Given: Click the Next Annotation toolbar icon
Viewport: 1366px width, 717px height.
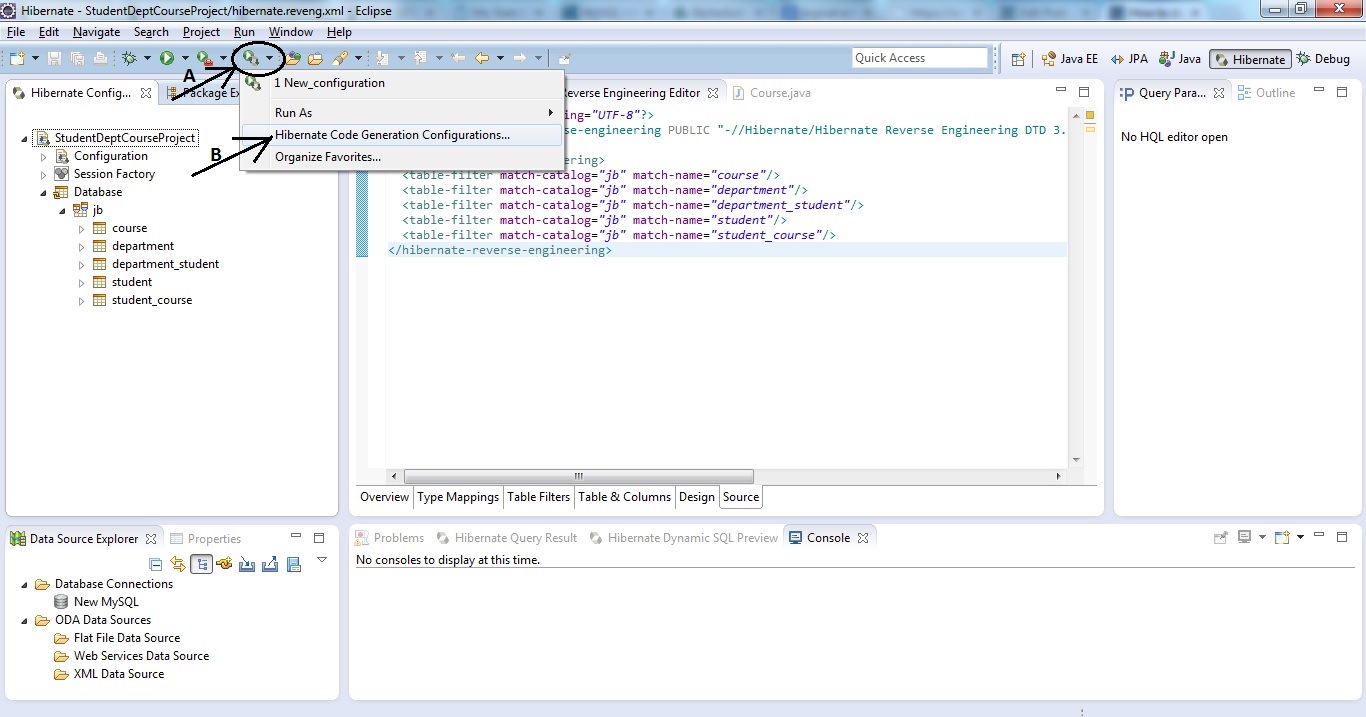Looking at the screenshot, I should 384,59.
